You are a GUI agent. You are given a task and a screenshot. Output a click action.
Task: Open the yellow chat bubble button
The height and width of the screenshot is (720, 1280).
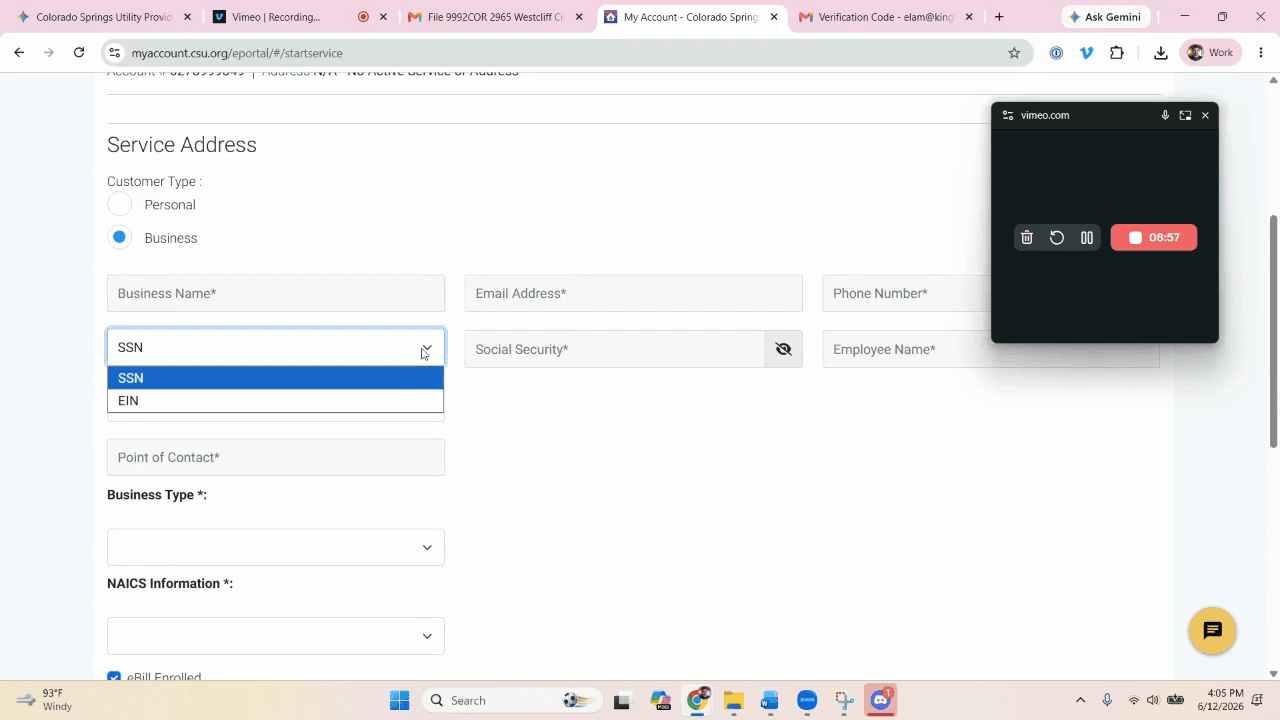(1213, 631)
